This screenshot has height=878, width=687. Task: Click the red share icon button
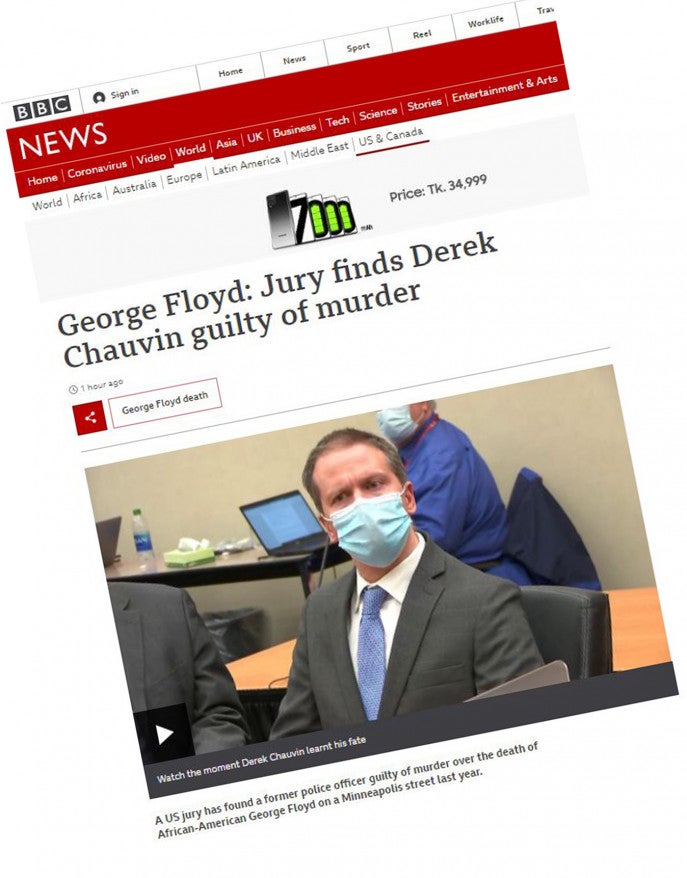90,418
